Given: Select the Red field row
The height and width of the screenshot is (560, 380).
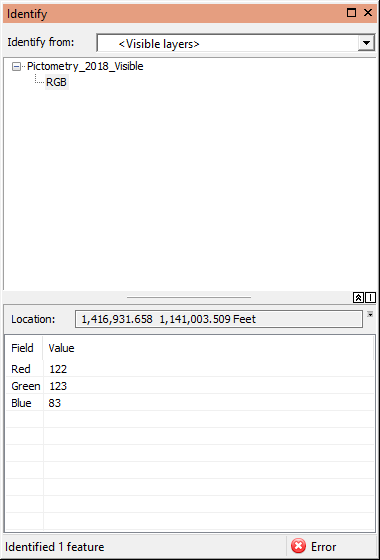Looking at the screenshot, I should tap(190, 369).
